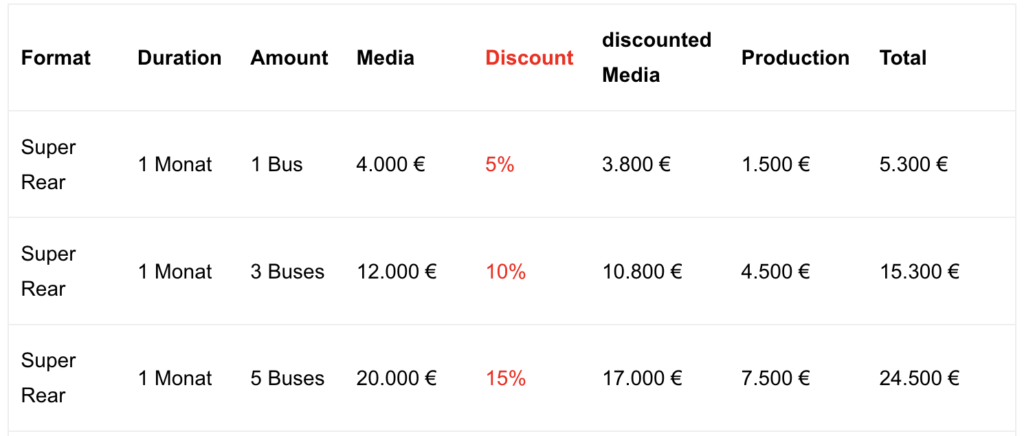
Task: Click the 1 Bus amount cell
Action: [x=277, y=164]
